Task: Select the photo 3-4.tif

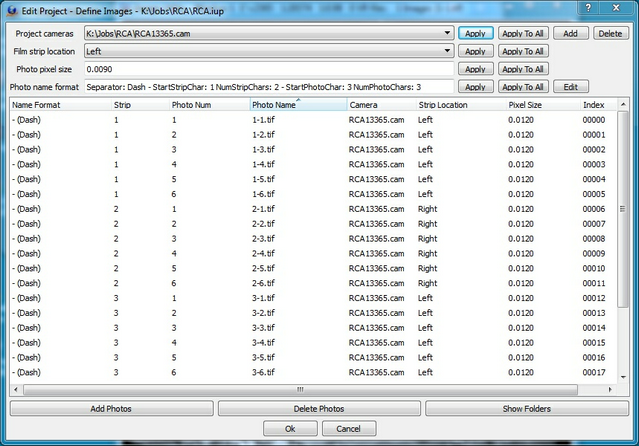Action: click(x=263, y=342)
